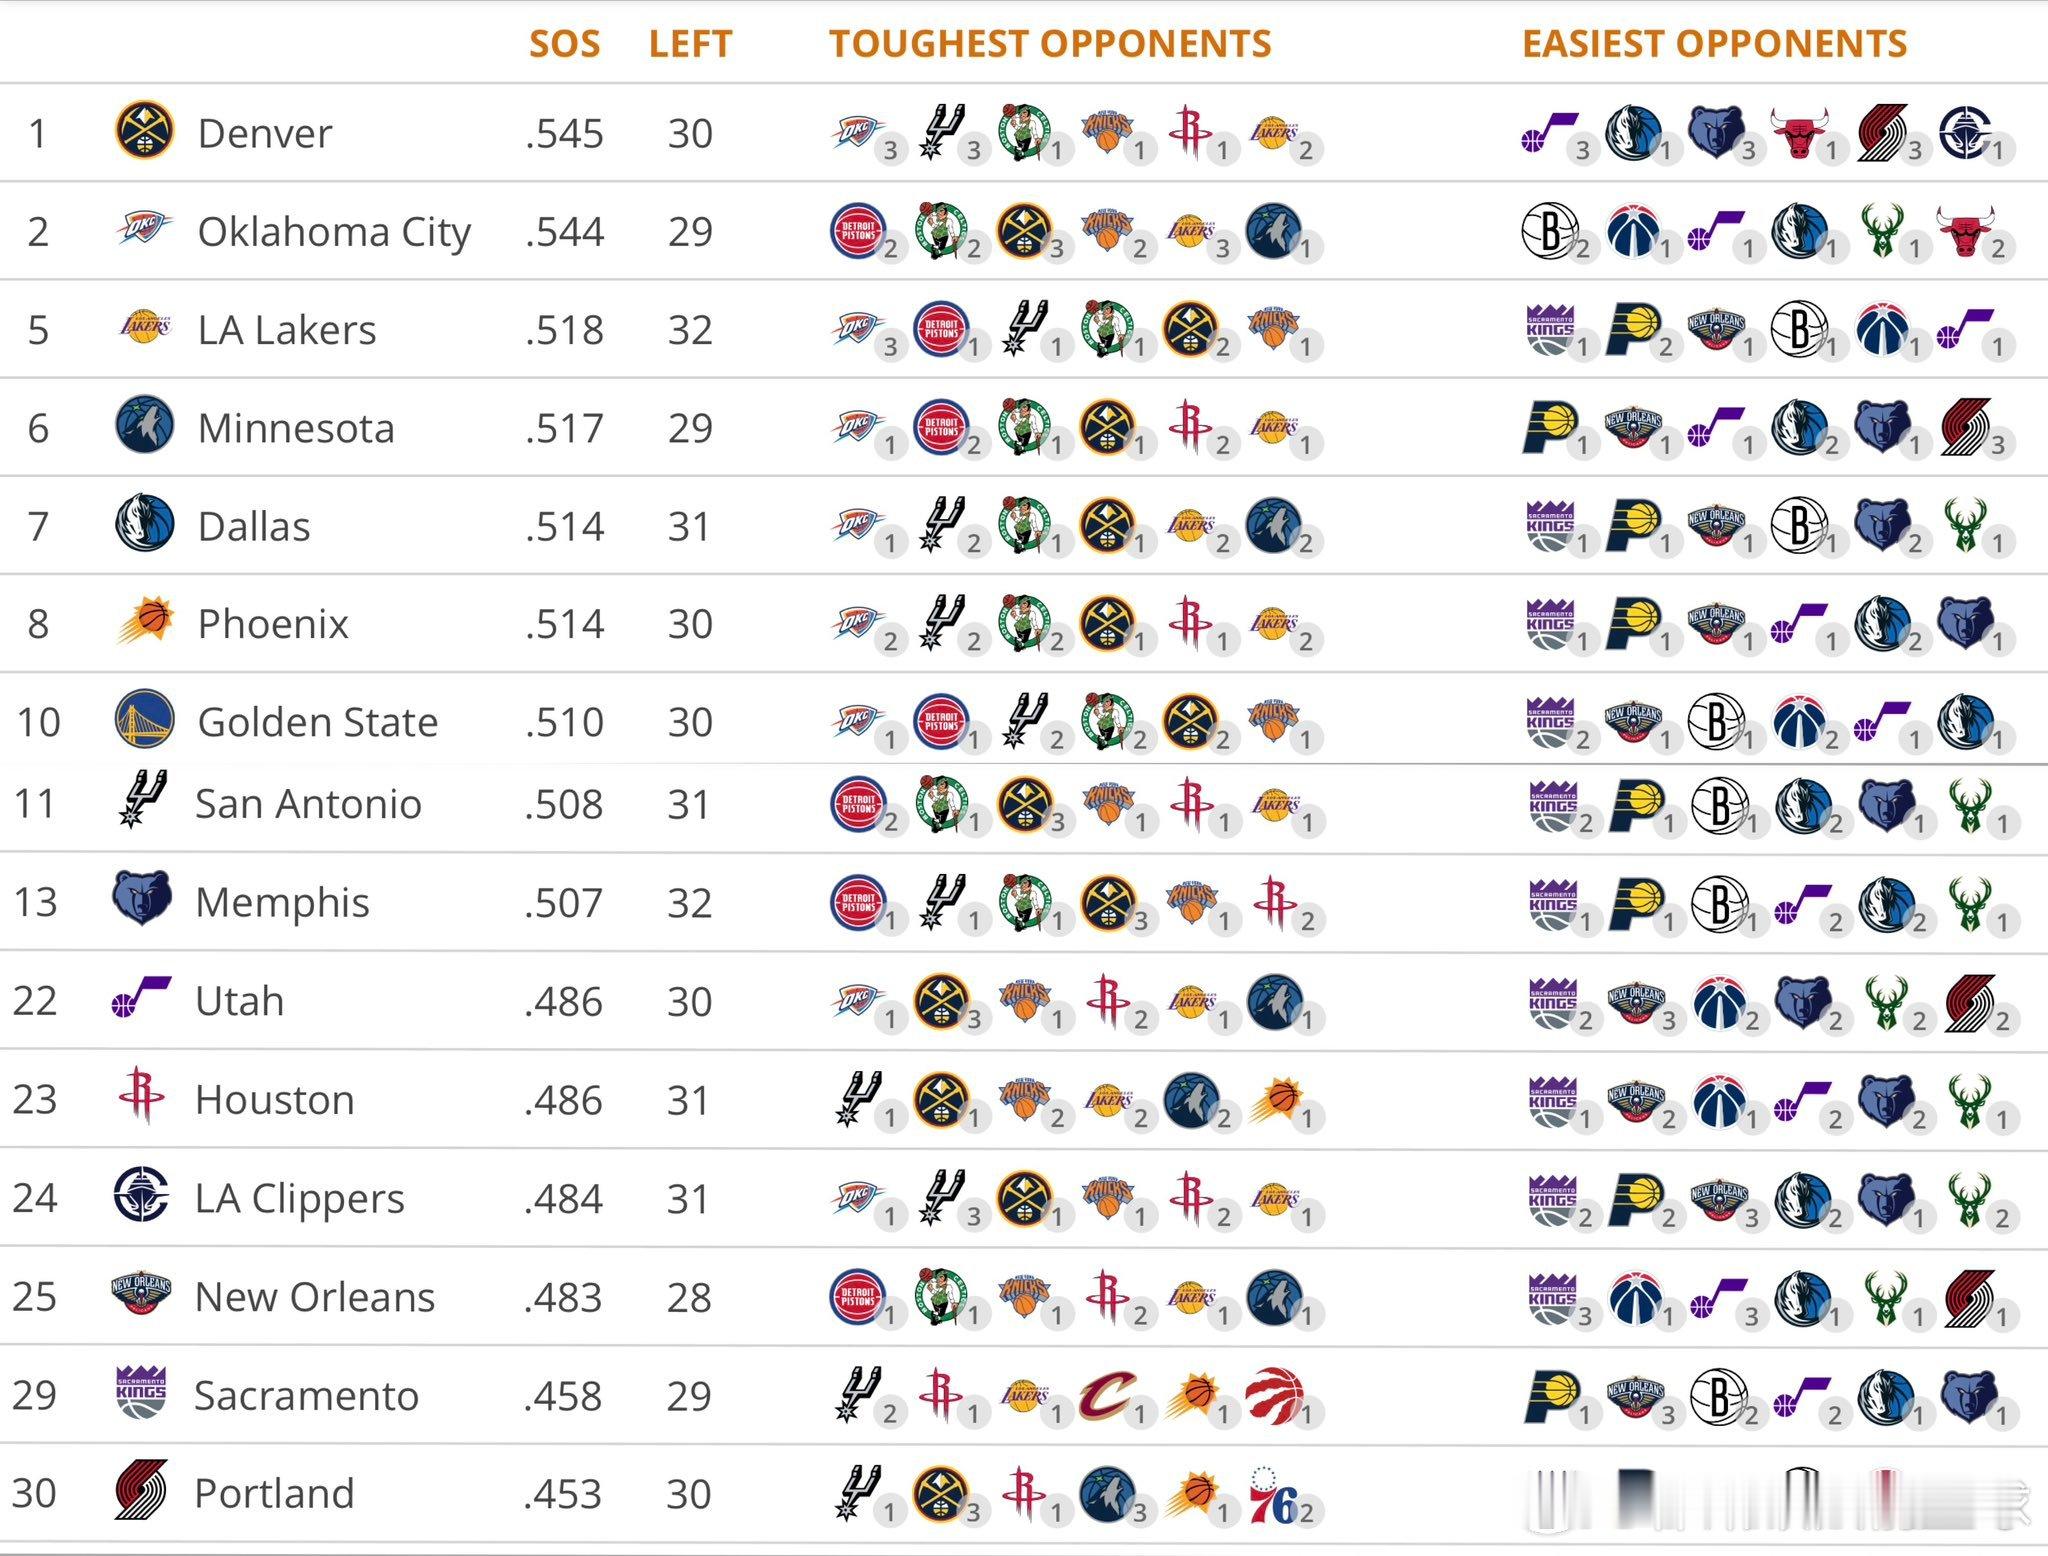Click the Utah team name

pyautogui.click(x=240, y=1000)
